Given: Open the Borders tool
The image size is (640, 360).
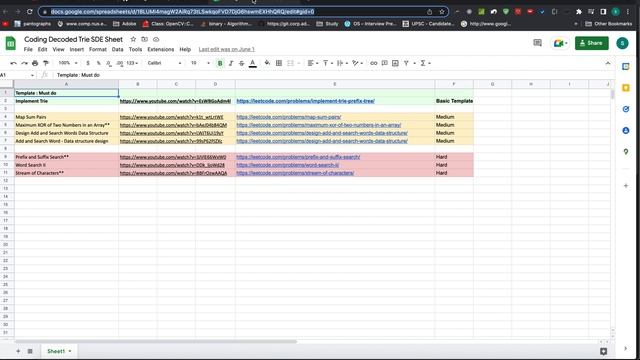Looking at the screenshot, I should click(279, 63).
